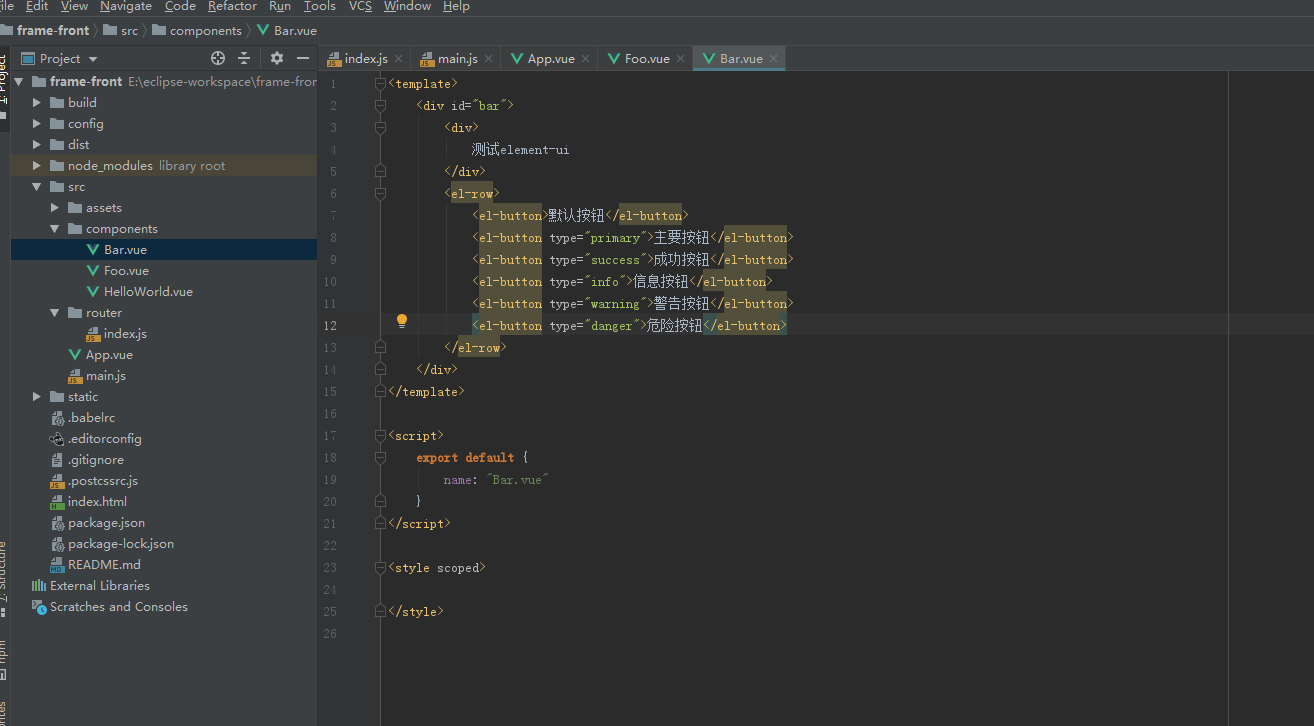1314x726 pixels.
Task: Select main.js in the project tree
Action: (105, 376)
